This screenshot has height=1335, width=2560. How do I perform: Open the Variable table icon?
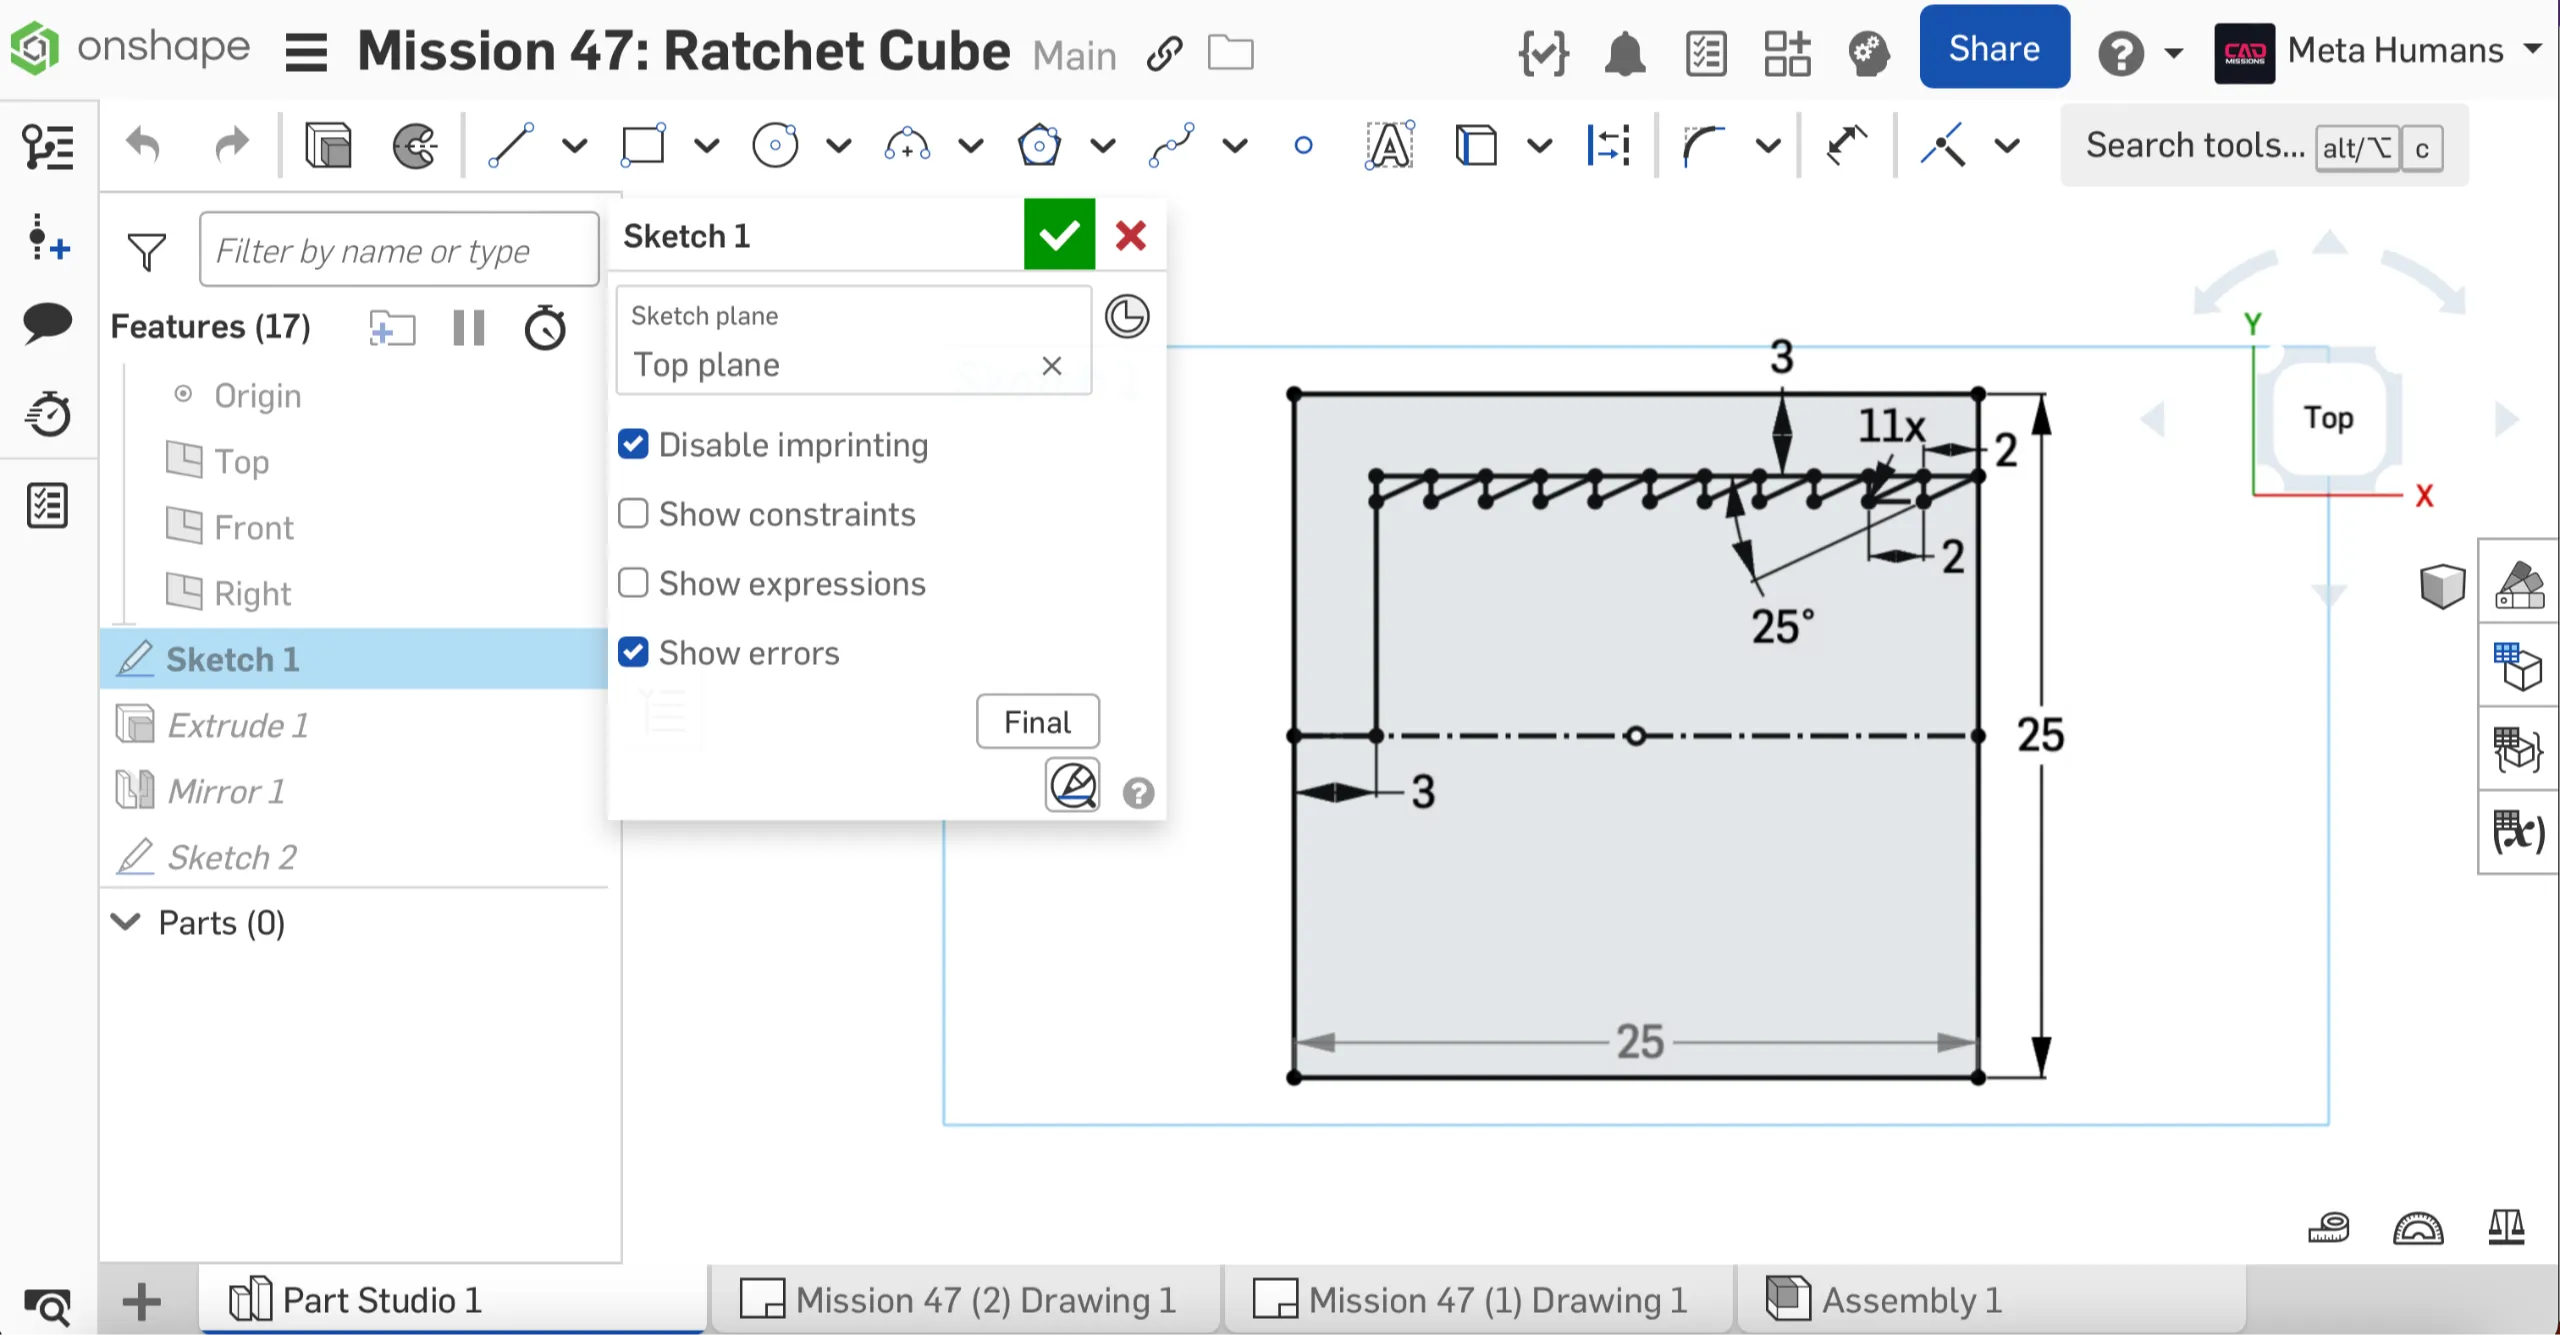(x=2518, y=832)
